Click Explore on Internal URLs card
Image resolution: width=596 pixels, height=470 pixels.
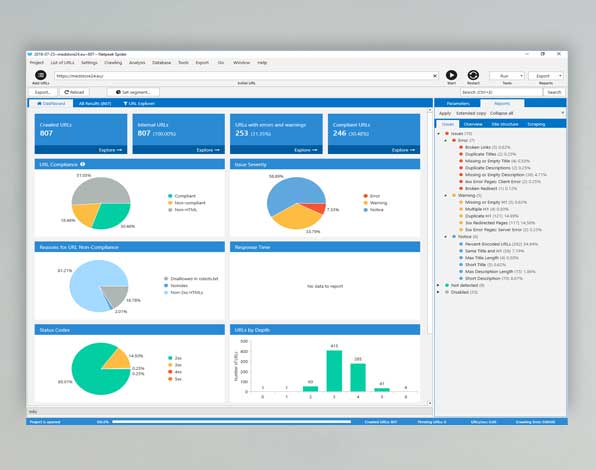[x=208, y=150]
